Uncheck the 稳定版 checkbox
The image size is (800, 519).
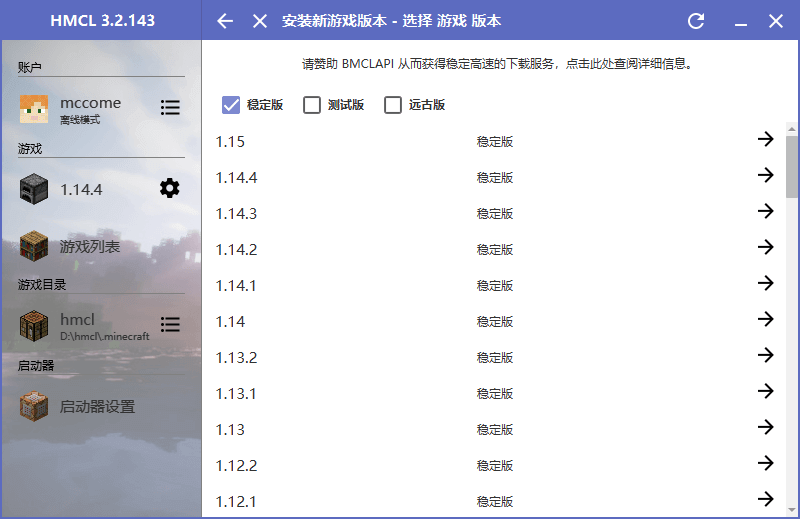point(231,105)
